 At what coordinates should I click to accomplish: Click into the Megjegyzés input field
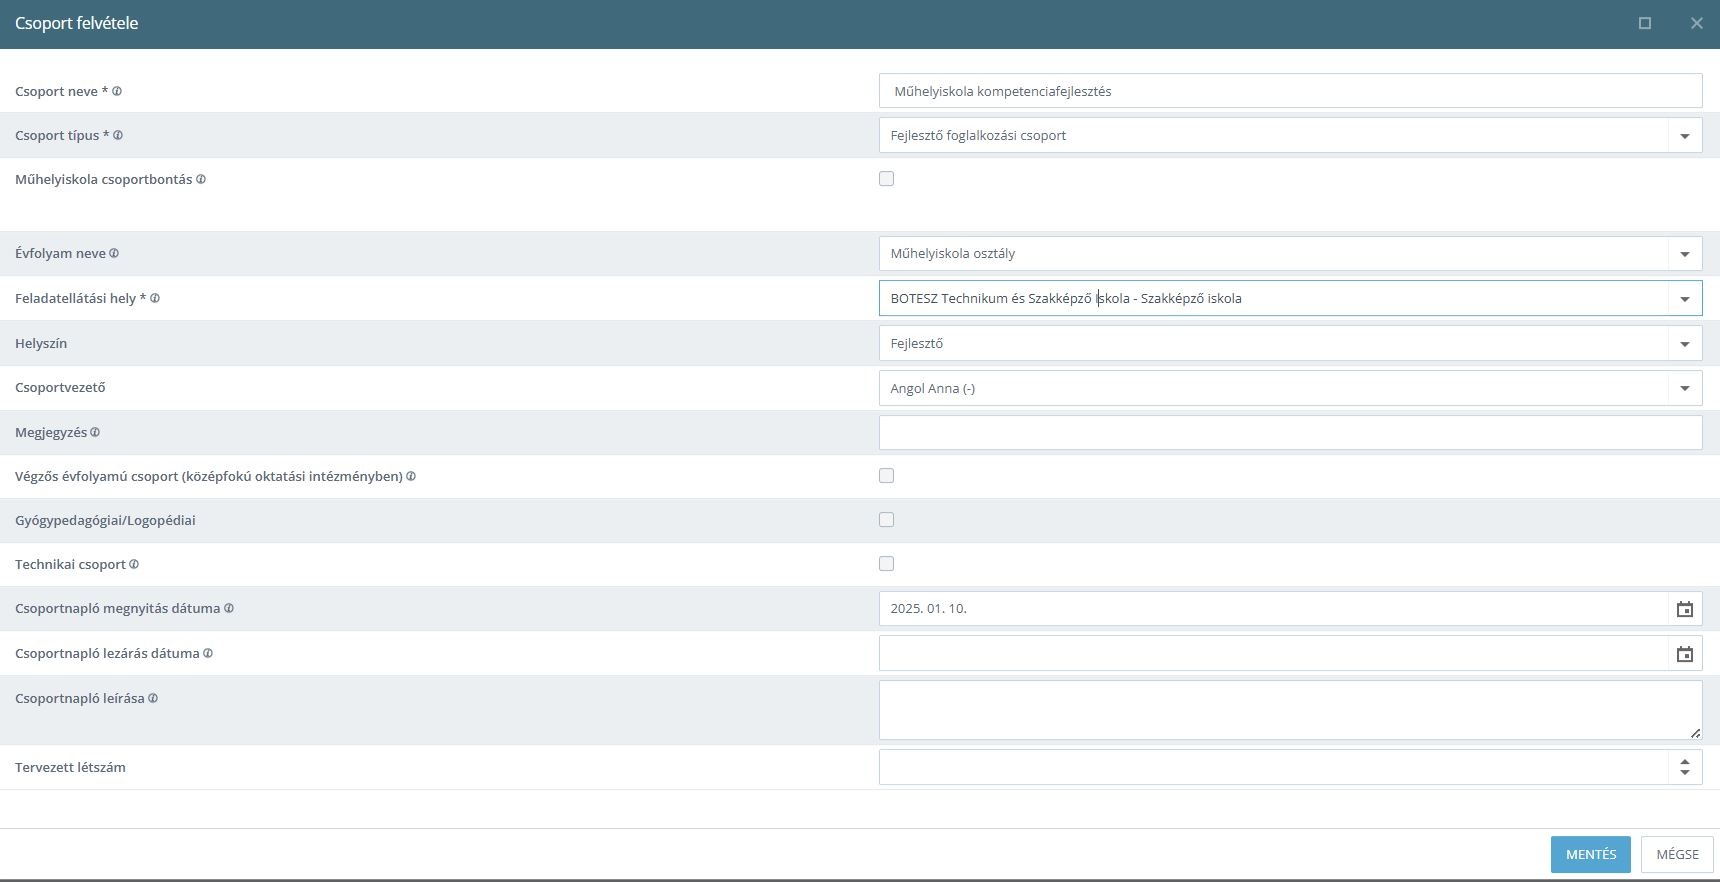(x=1290, y=432)
